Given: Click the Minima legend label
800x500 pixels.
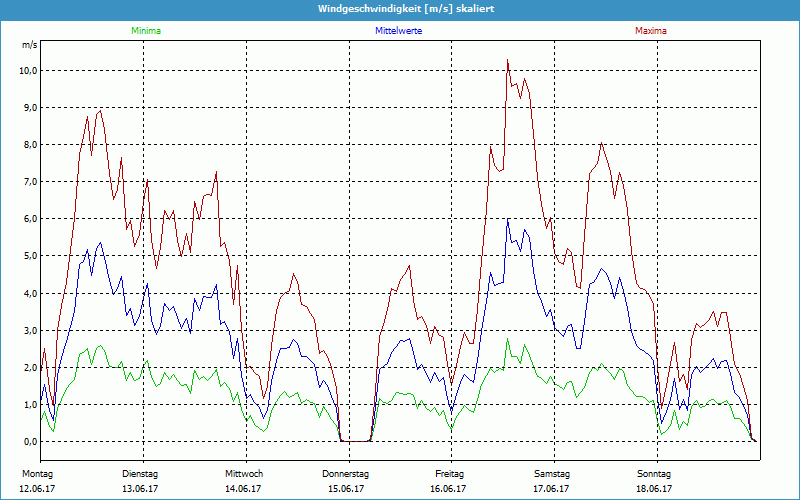Looking at the screenshot, I should [x=145, y=31].
